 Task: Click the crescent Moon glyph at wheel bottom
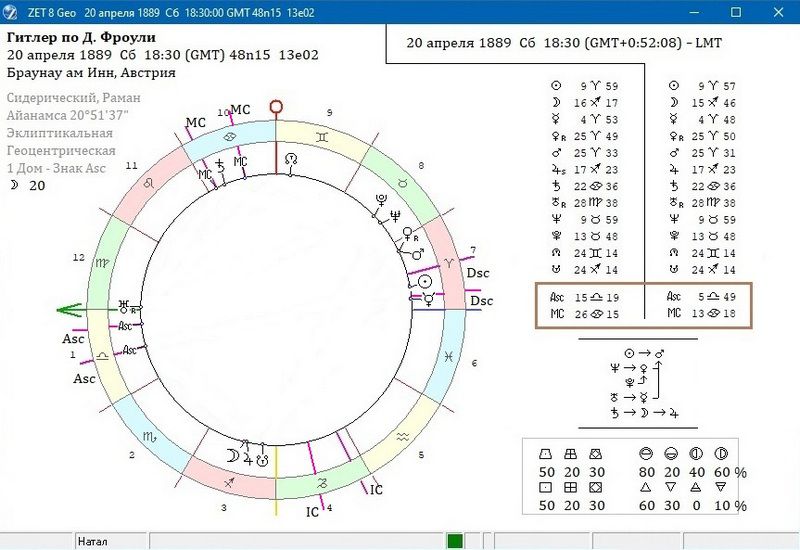[233, 456]
